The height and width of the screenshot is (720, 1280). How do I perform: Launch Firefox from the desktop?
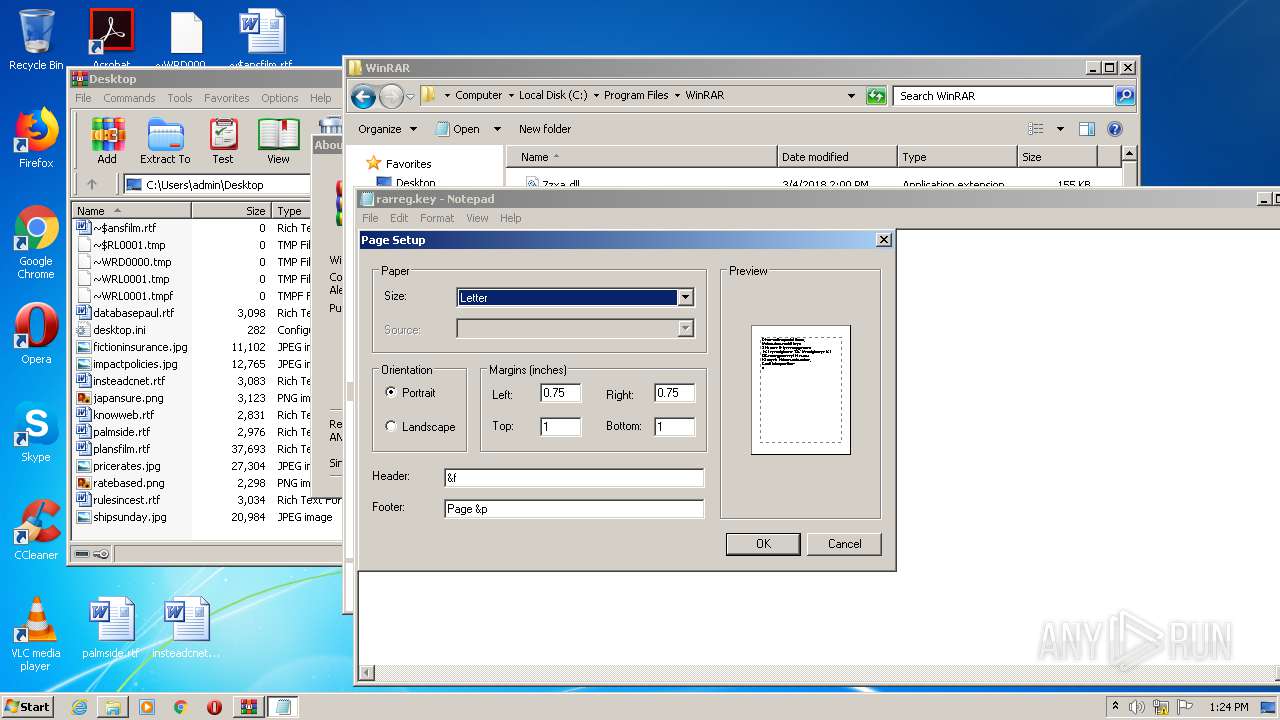(x=36, y=138)
